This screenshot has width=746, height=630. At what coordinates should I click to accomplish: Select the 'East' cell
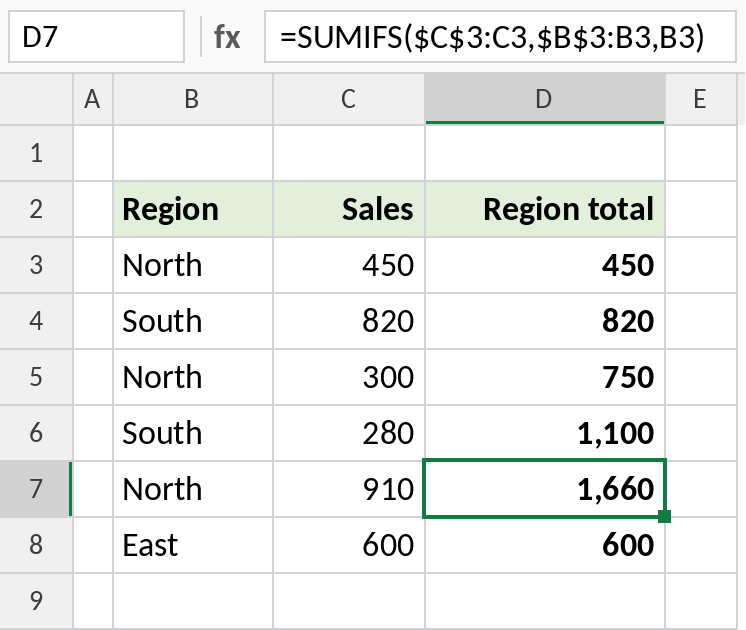click(193, 545)
